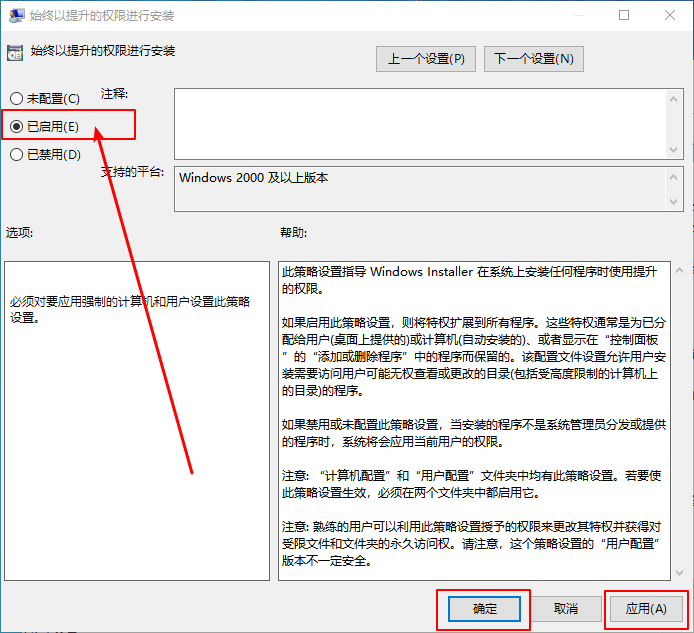The image size is (694, 633).
Task: Click inside the 帮助 description text area
Action: (470, 420)
